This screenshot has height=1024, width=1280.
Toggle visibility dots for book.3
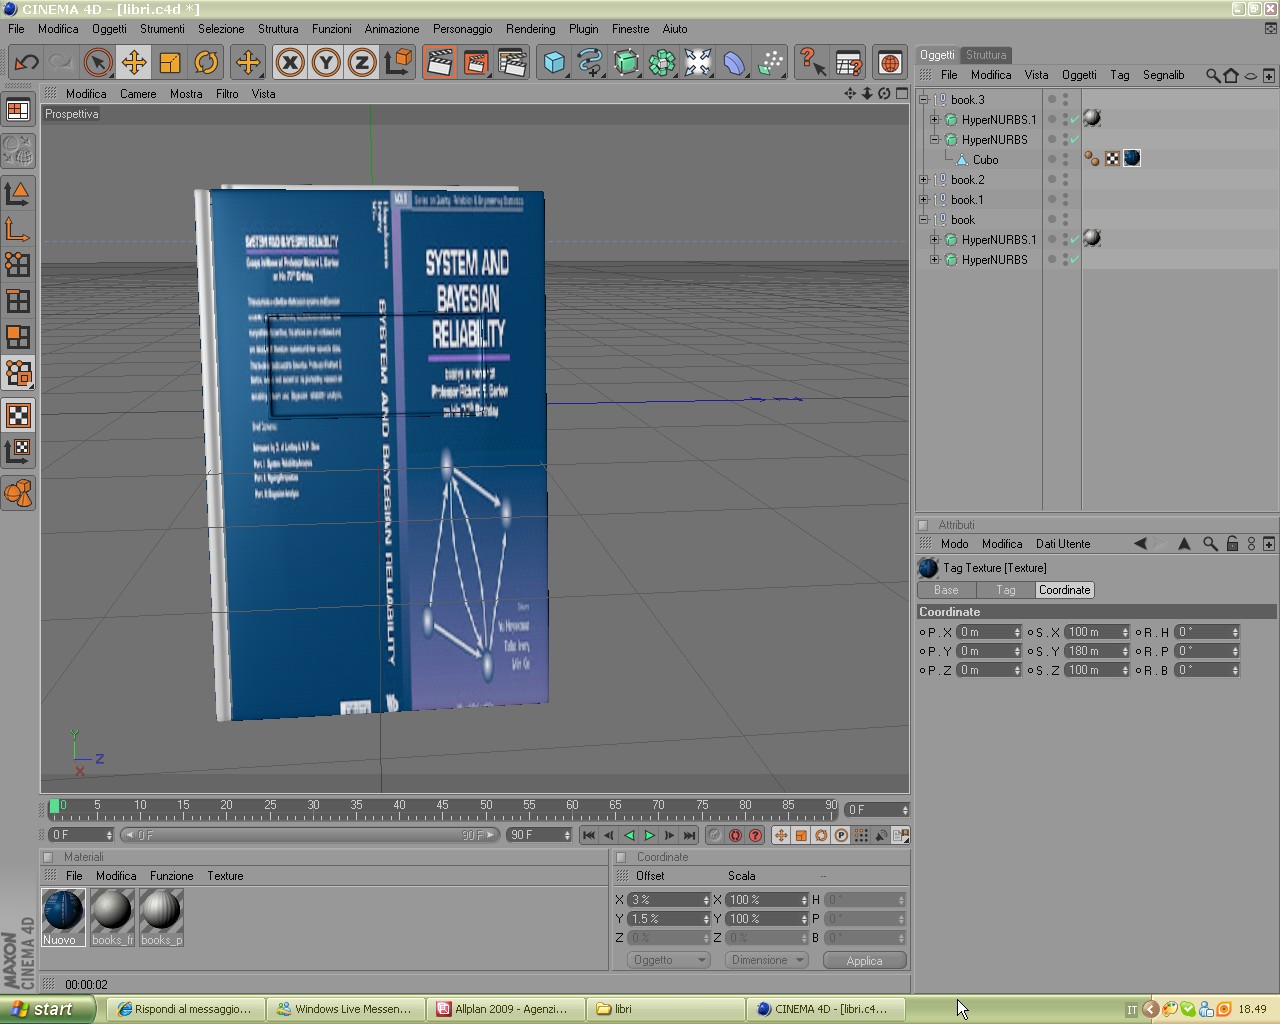pos(1065,99)
